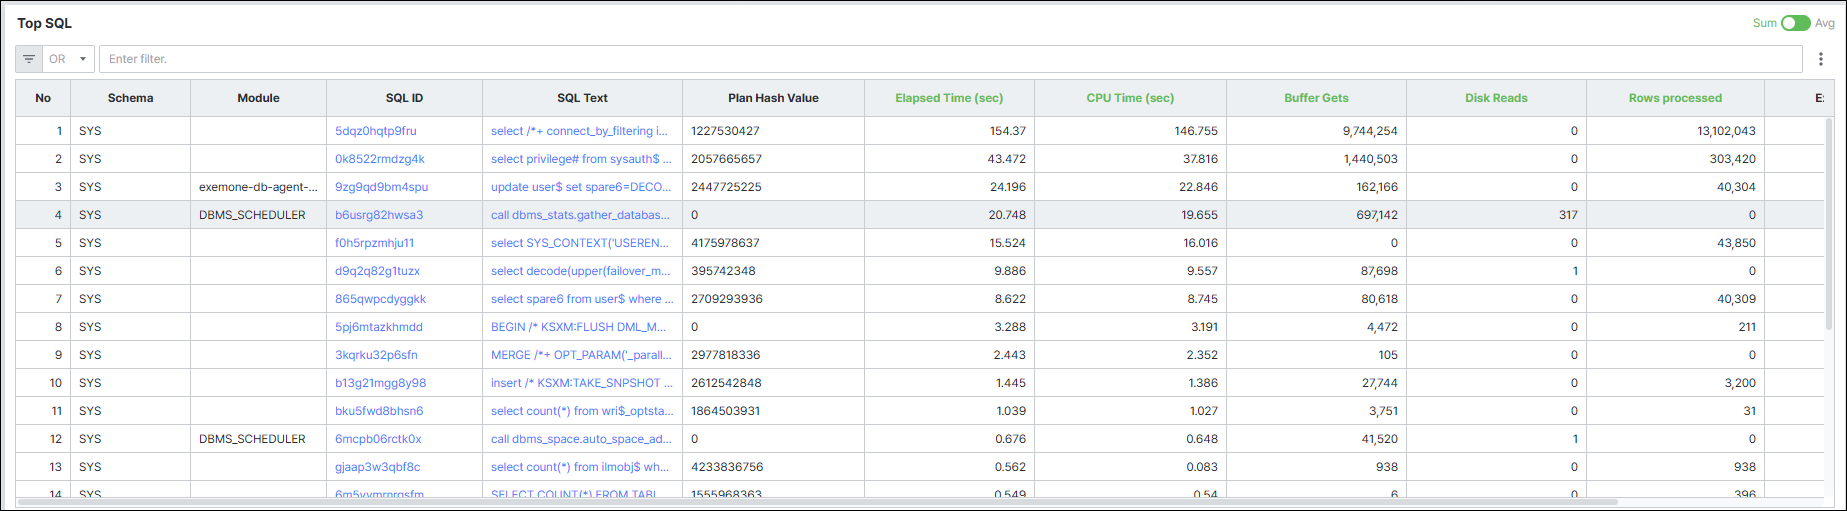Sort by Elapsed Time (sec) column
This screenshot has width=1847, height=511.
tap(949, 98)
